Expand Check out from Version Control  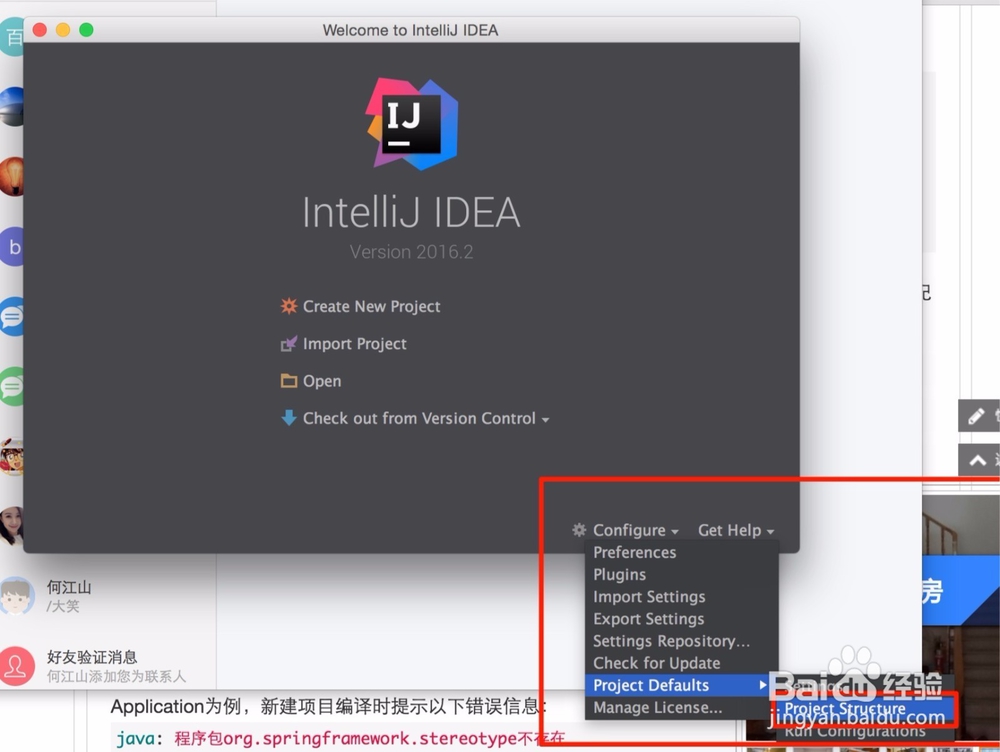[425, 418]
